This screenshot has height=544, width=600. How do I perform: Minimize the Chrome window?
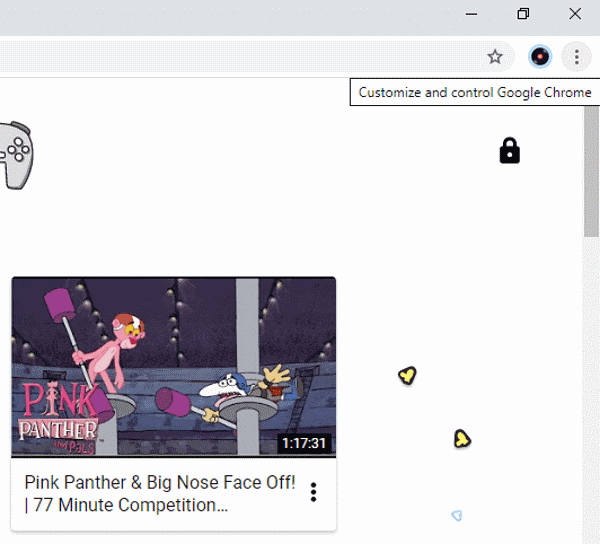[471, 14]
